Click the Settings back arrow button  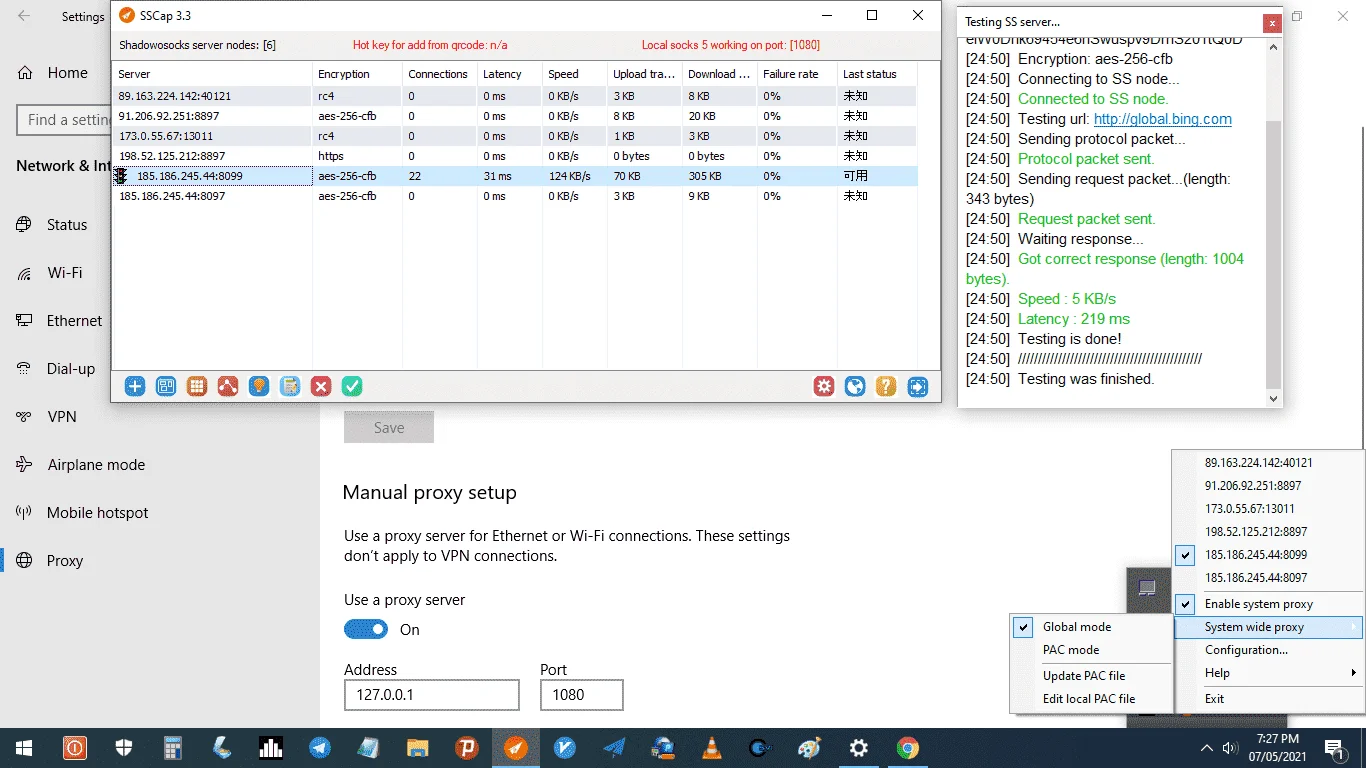(x=24, y=16)
